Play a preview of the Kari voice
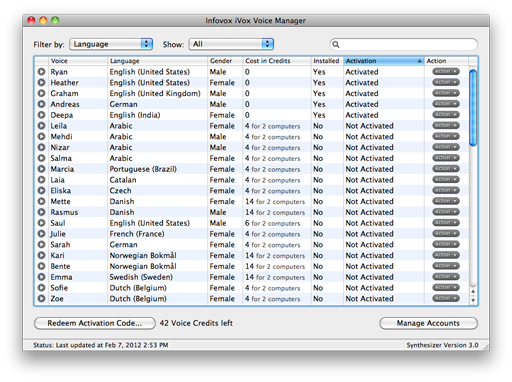This screenshot has height=382, width=512. point(41,255)
